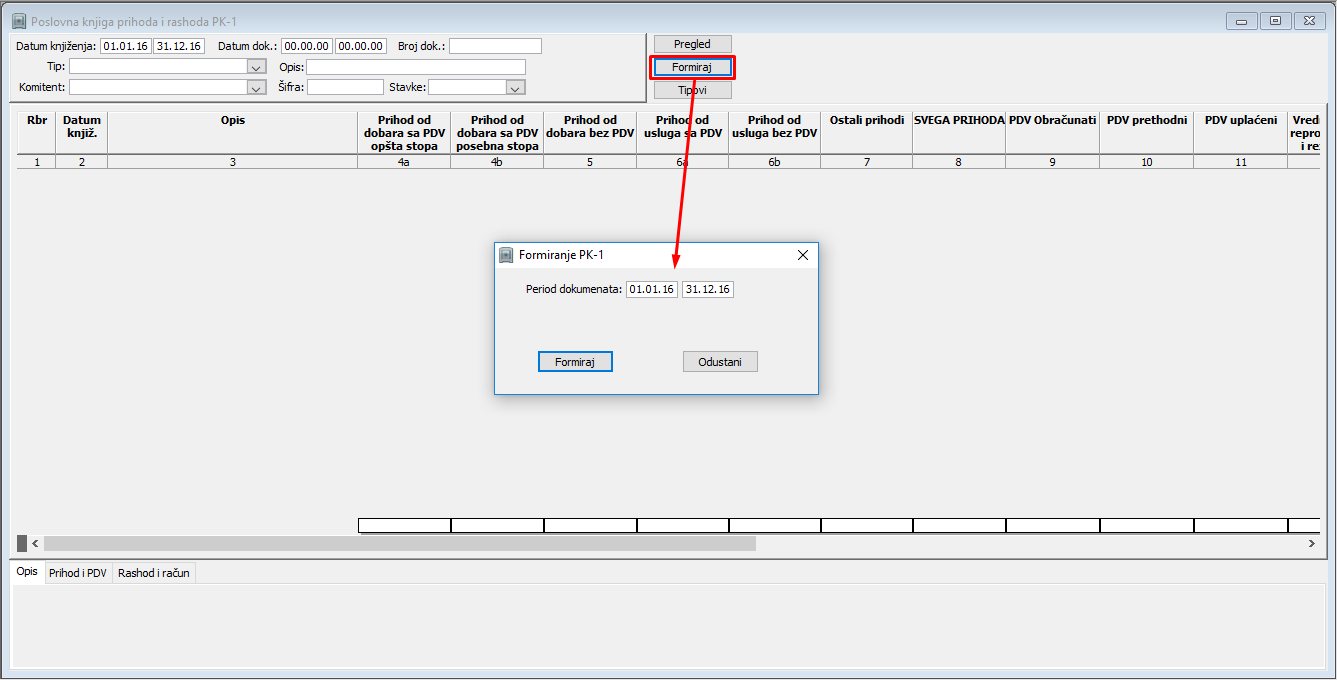This screenshot has width=1337, height=680.
Task: Open Tipovi from the main window
Action: 692,90
